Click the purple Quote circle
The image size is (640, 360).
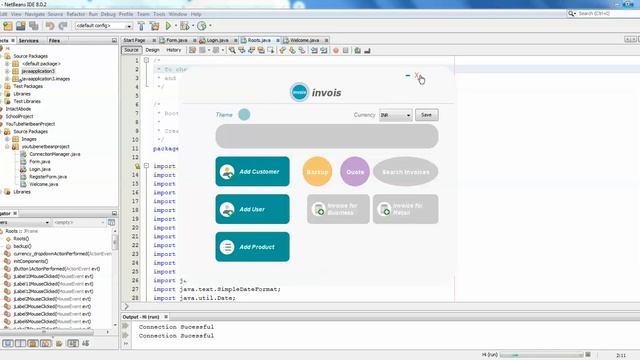355,171
